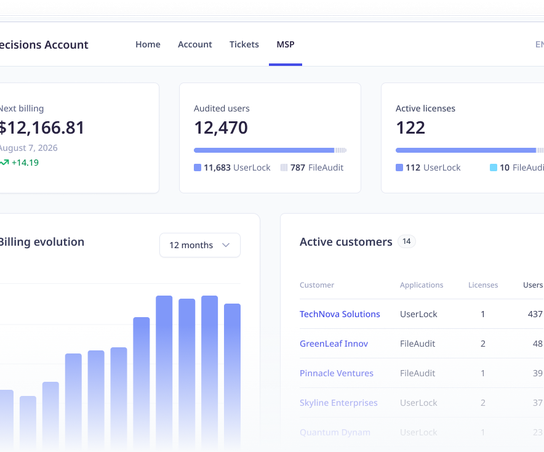Click the +14.19 billing change value

pyautogui.click(x=25, y=163)
